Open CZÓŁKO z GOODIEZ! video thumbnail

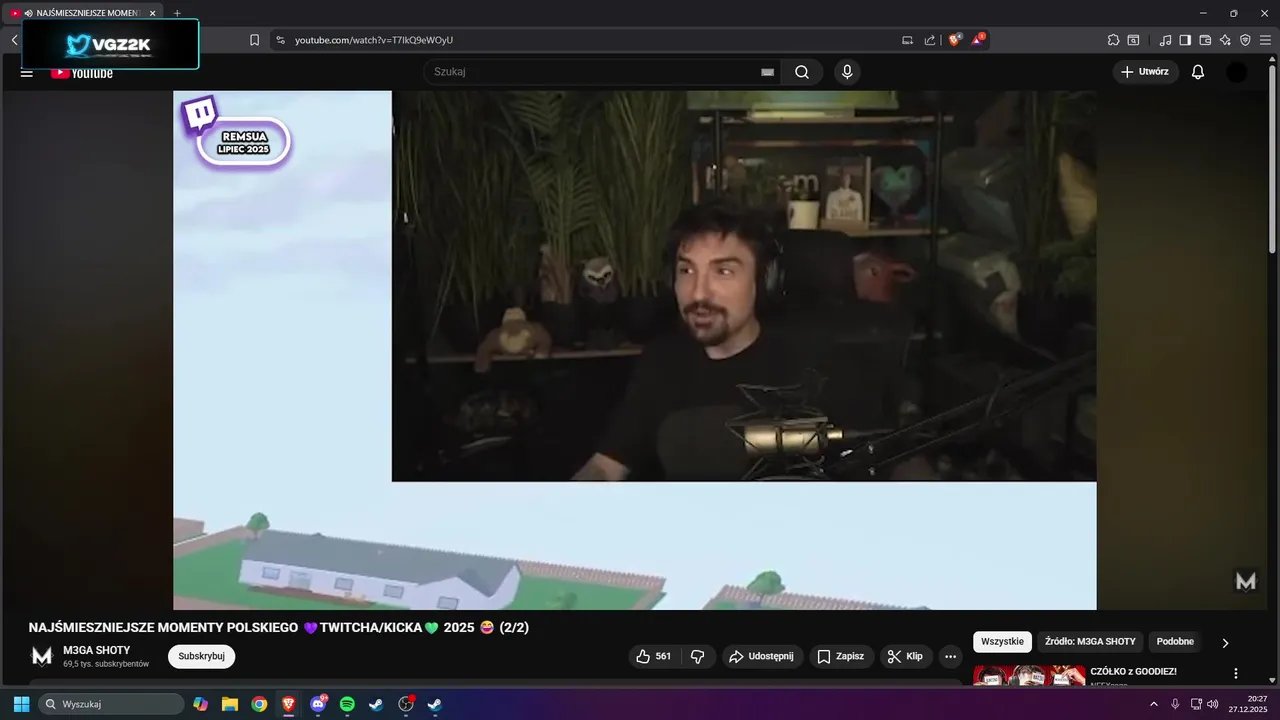(x=1029, y=675)
